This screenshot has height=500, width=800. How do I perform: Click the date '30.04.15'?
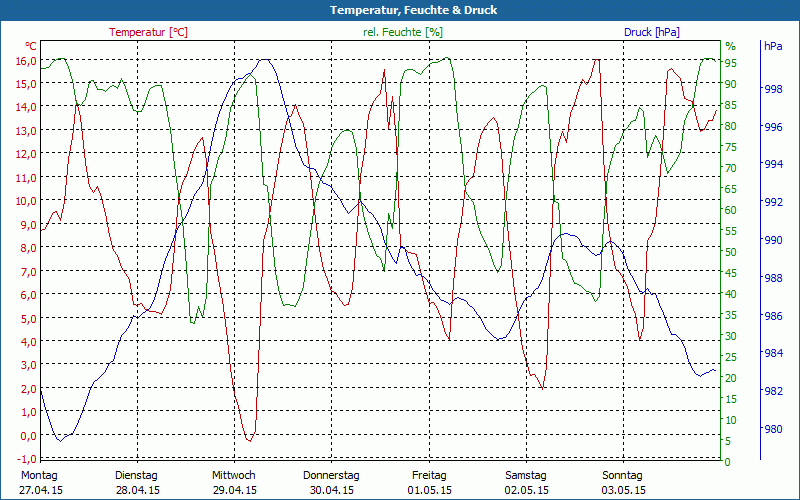pyautogui.click(x=332, y=490)
